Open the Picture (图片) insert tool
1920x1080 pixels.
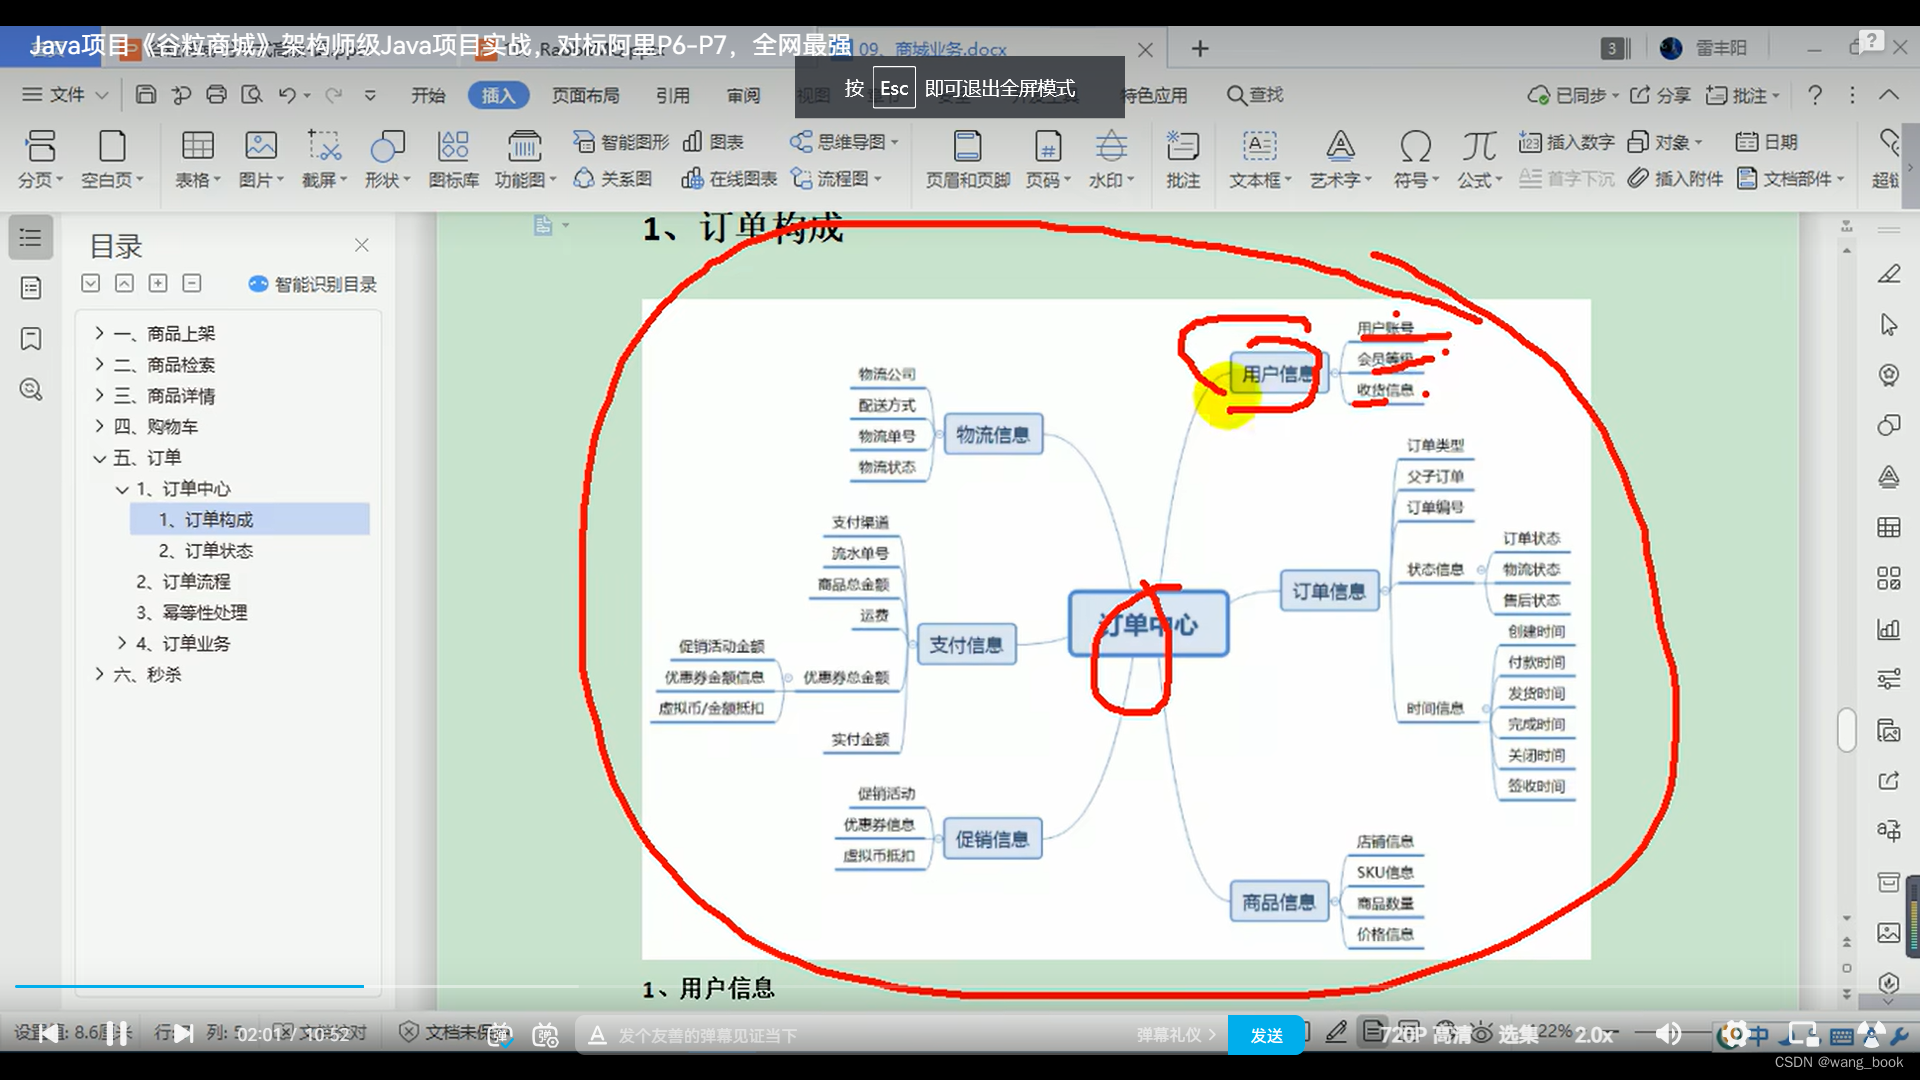261,158
